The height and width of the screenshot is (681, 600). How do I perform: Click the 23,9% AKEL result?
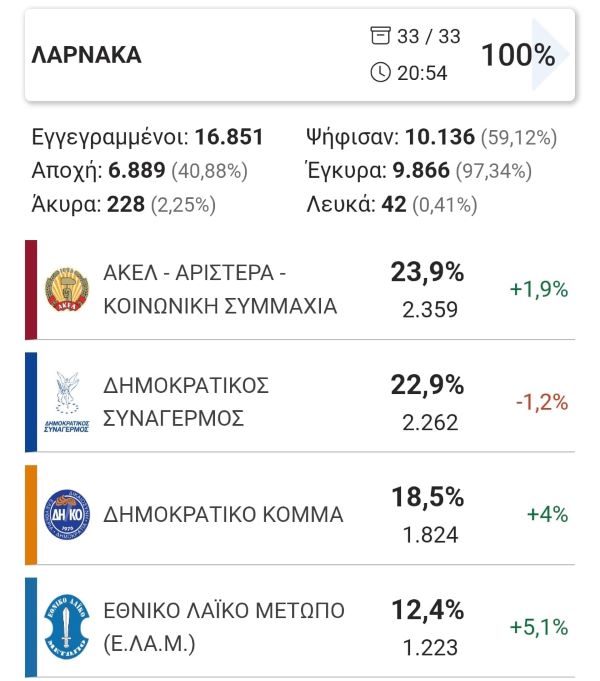428,273
